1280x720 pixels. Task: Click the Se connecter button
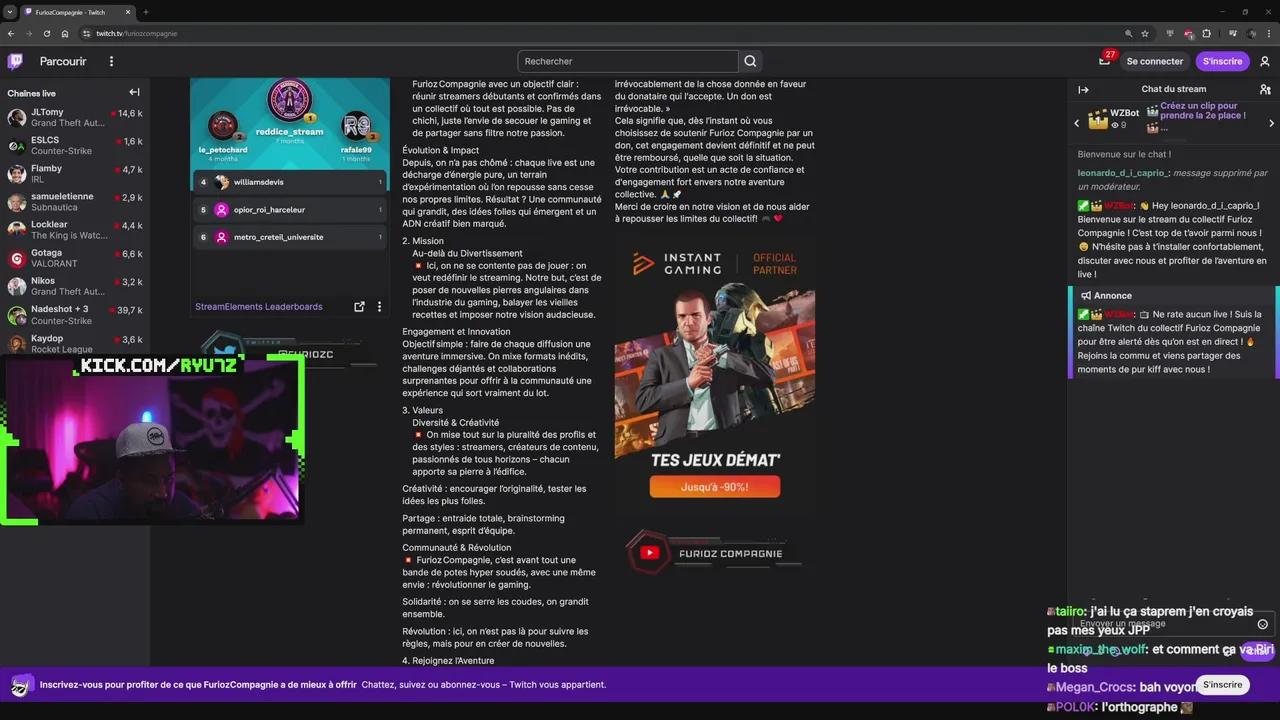tap(1154, 61)
